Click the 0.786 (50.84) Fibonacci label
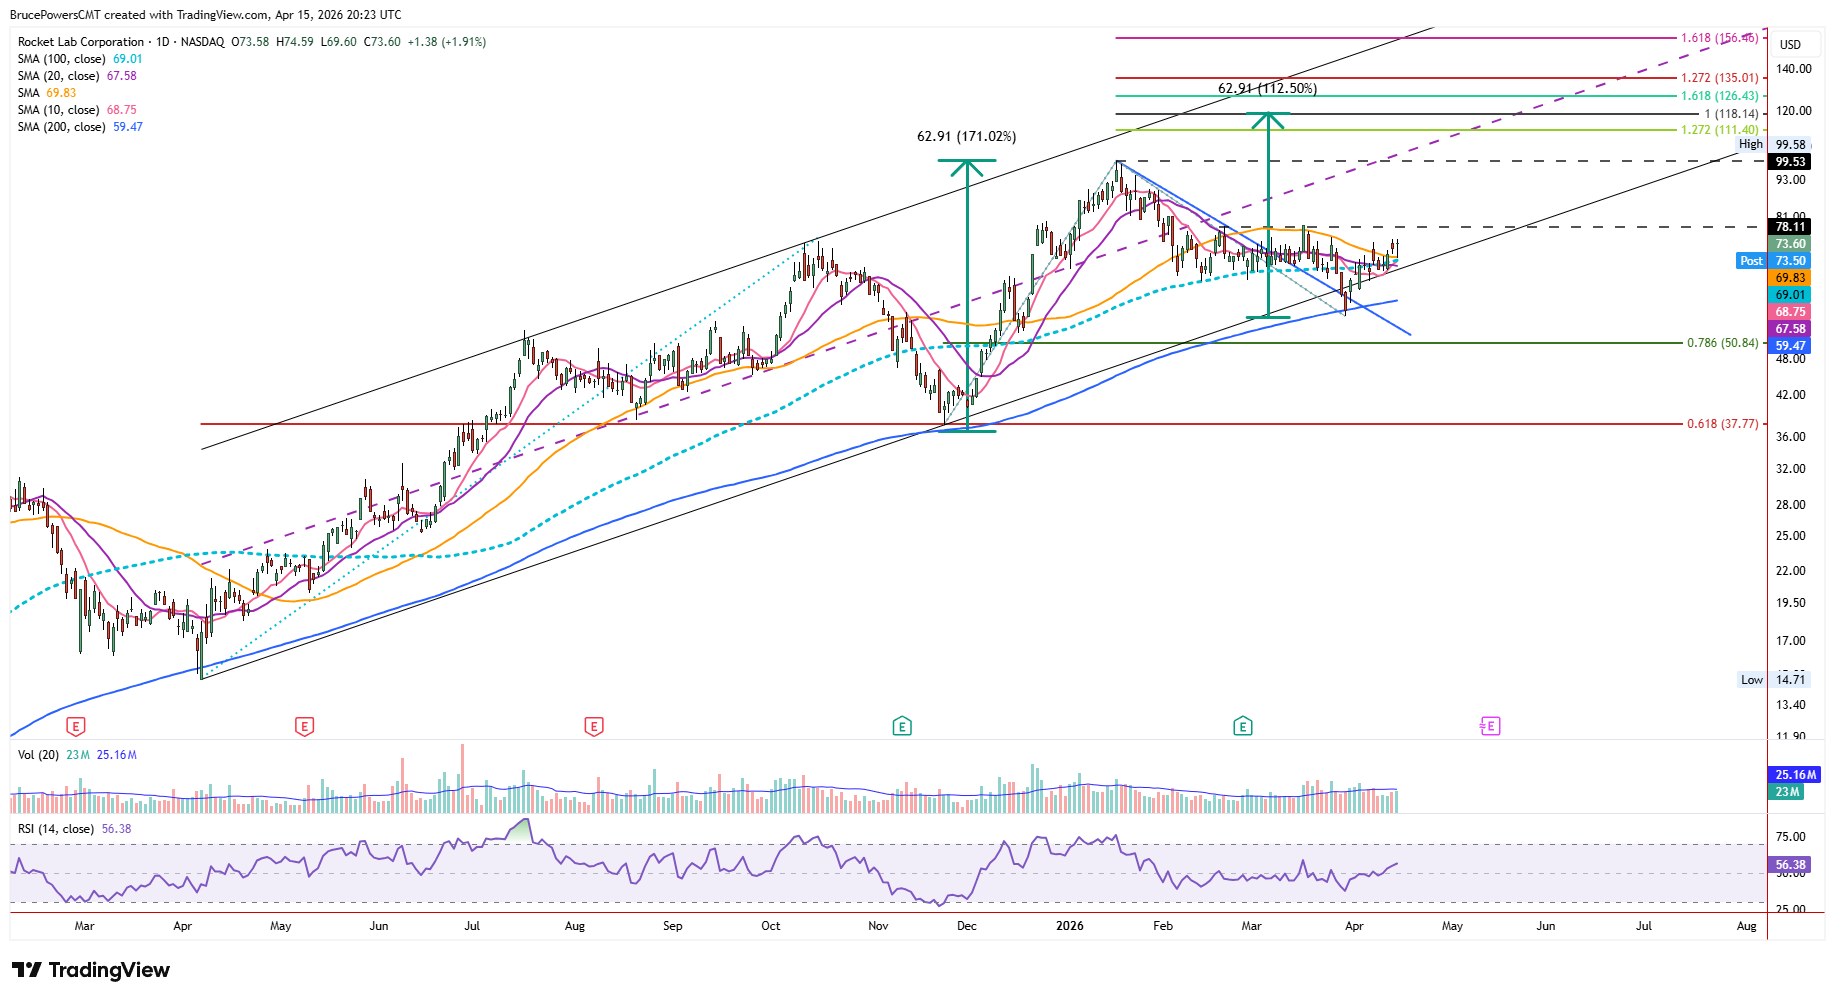Image resolution: width=1835 pixels, height=1000 pixels. (x=1722, y=343)
